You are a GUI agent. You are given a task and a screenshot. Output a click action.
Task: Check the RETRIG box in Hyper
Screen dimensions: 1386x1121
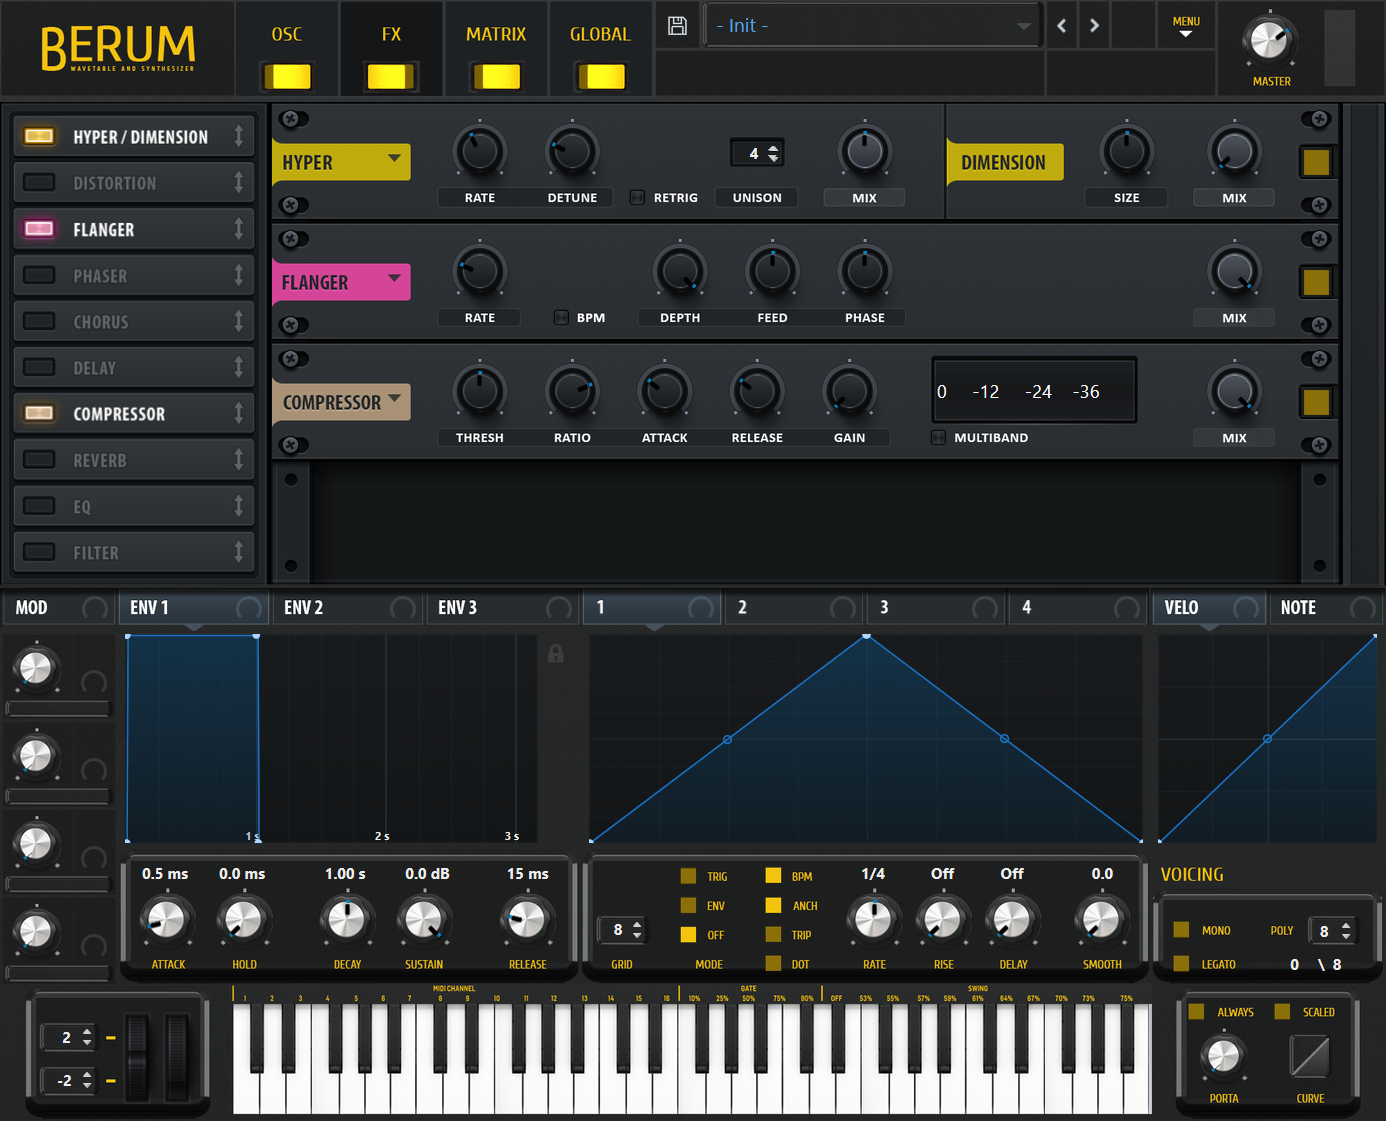pyautogui.click(x=637, y=197)
